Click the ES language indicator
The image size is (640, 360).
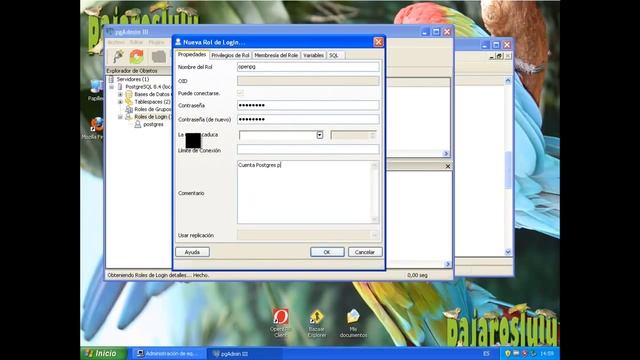(x=486, y=353)
